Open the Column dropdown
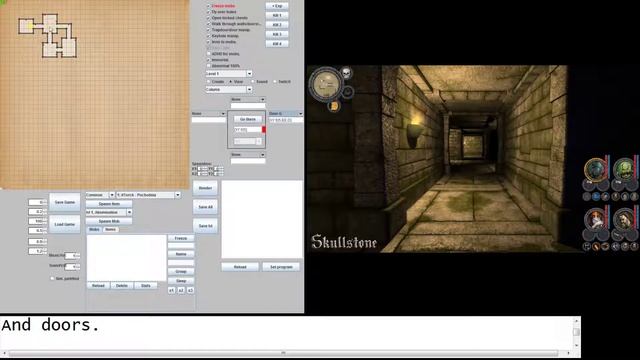640x360 pixels. (229, 89)
